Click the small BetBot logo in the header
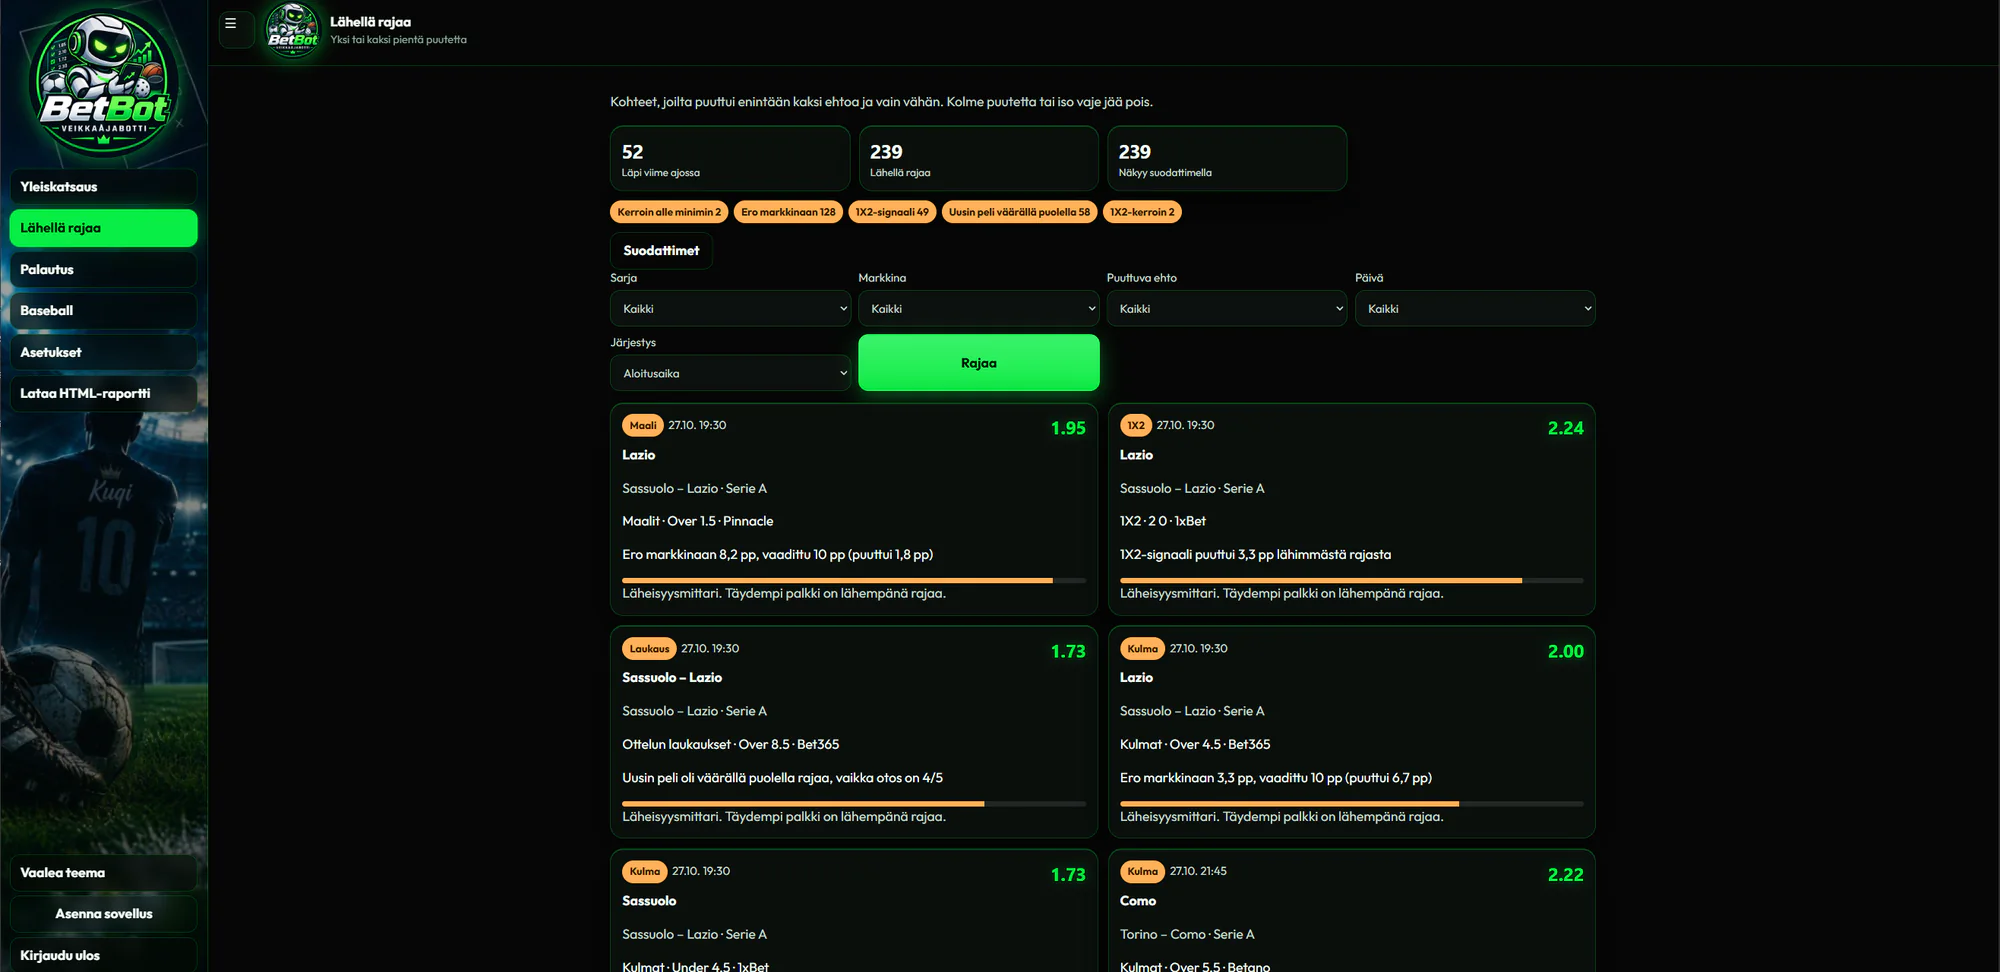Viewport: 2000px width, 972px height. pyautogui.click(x=292, y=30)
